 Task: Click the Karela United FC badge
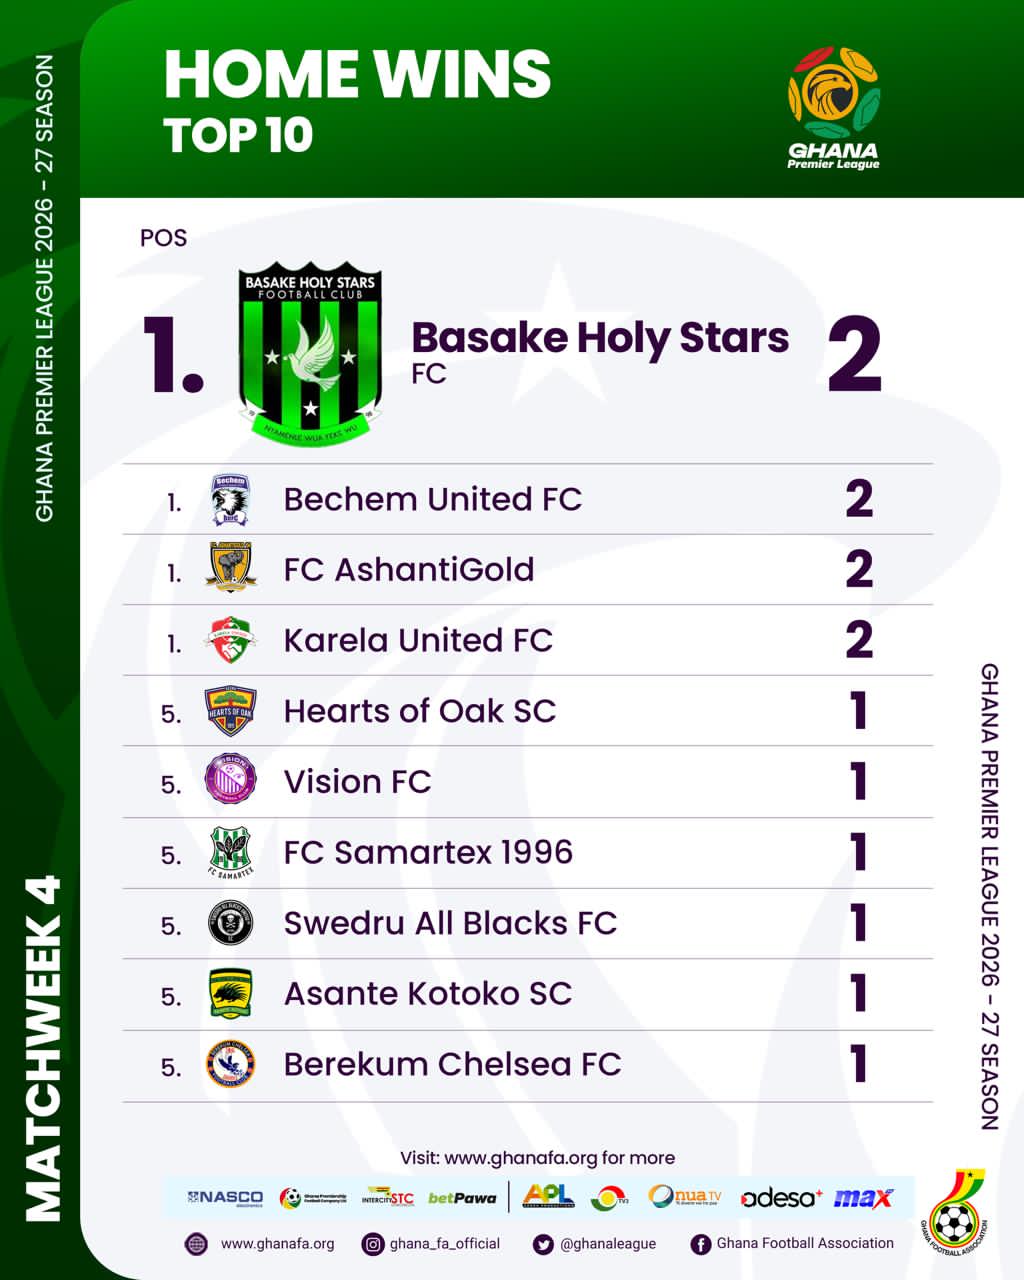[x=230, y=640]
